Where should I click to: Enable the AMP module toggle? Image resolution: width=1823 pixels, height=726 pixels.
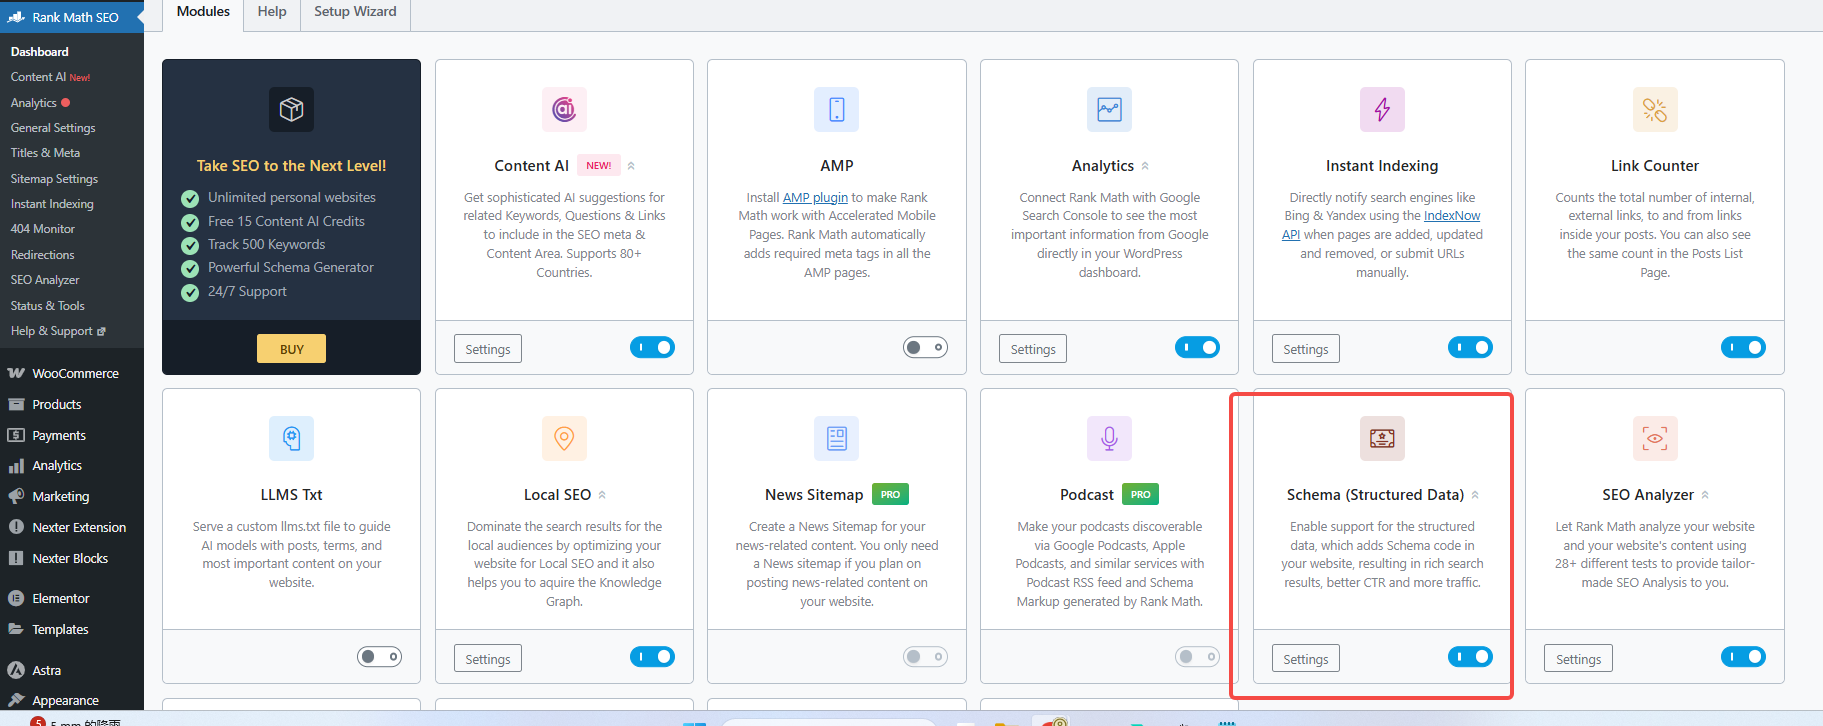tap(925, 347)
